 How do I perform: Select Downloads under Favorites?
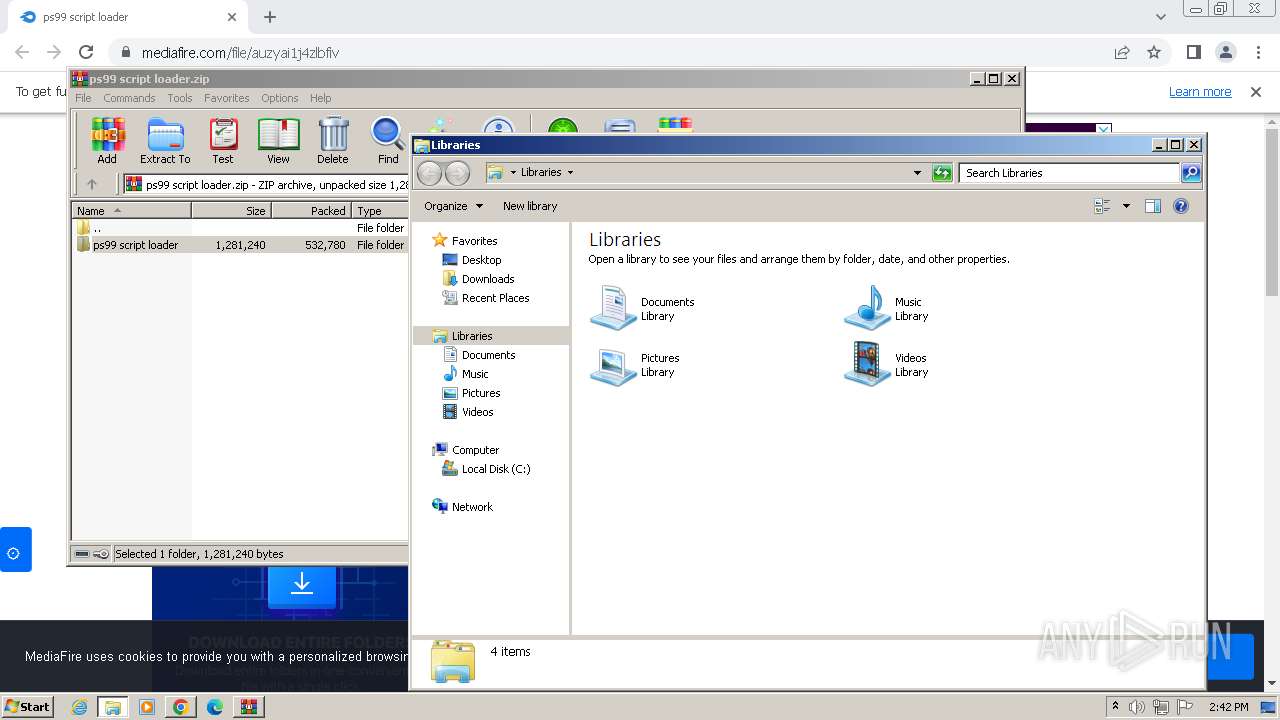tap(488, 279)
